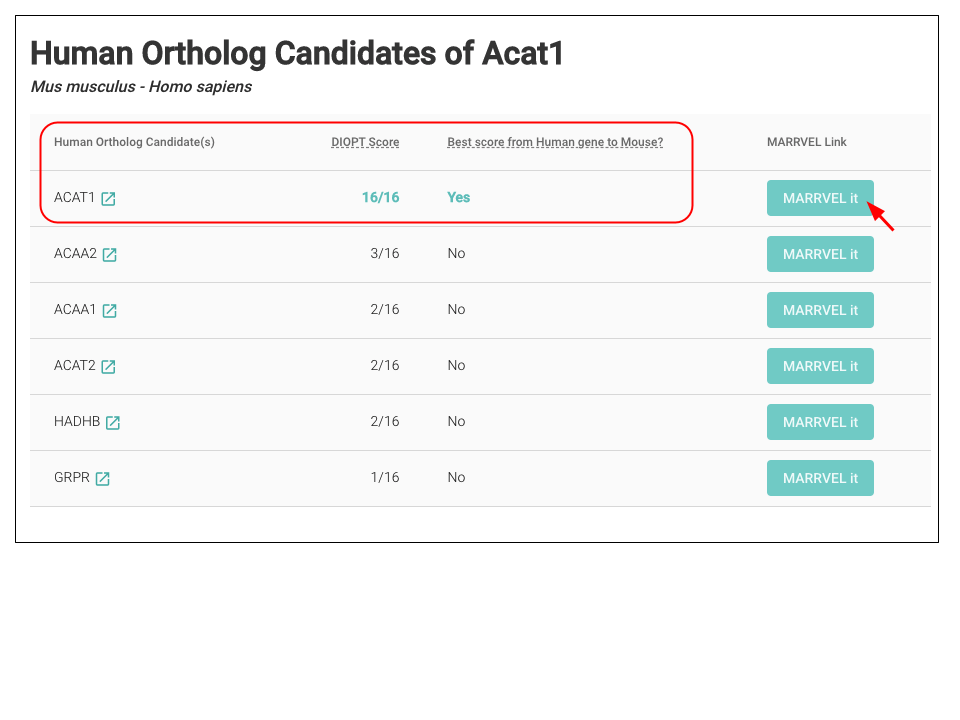Viewport: 960px width, 720px height.
Task: Open ACAT2 external link icon
Action: tap(108, 367)
